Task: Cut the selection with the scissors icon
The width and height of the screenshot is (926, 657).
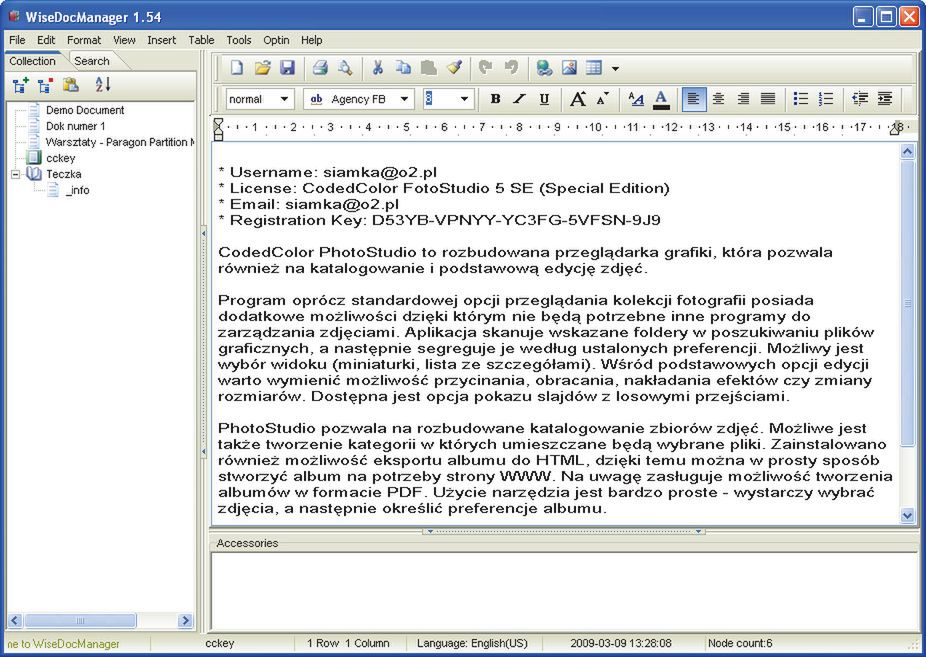Action: (x=377, y=68)
